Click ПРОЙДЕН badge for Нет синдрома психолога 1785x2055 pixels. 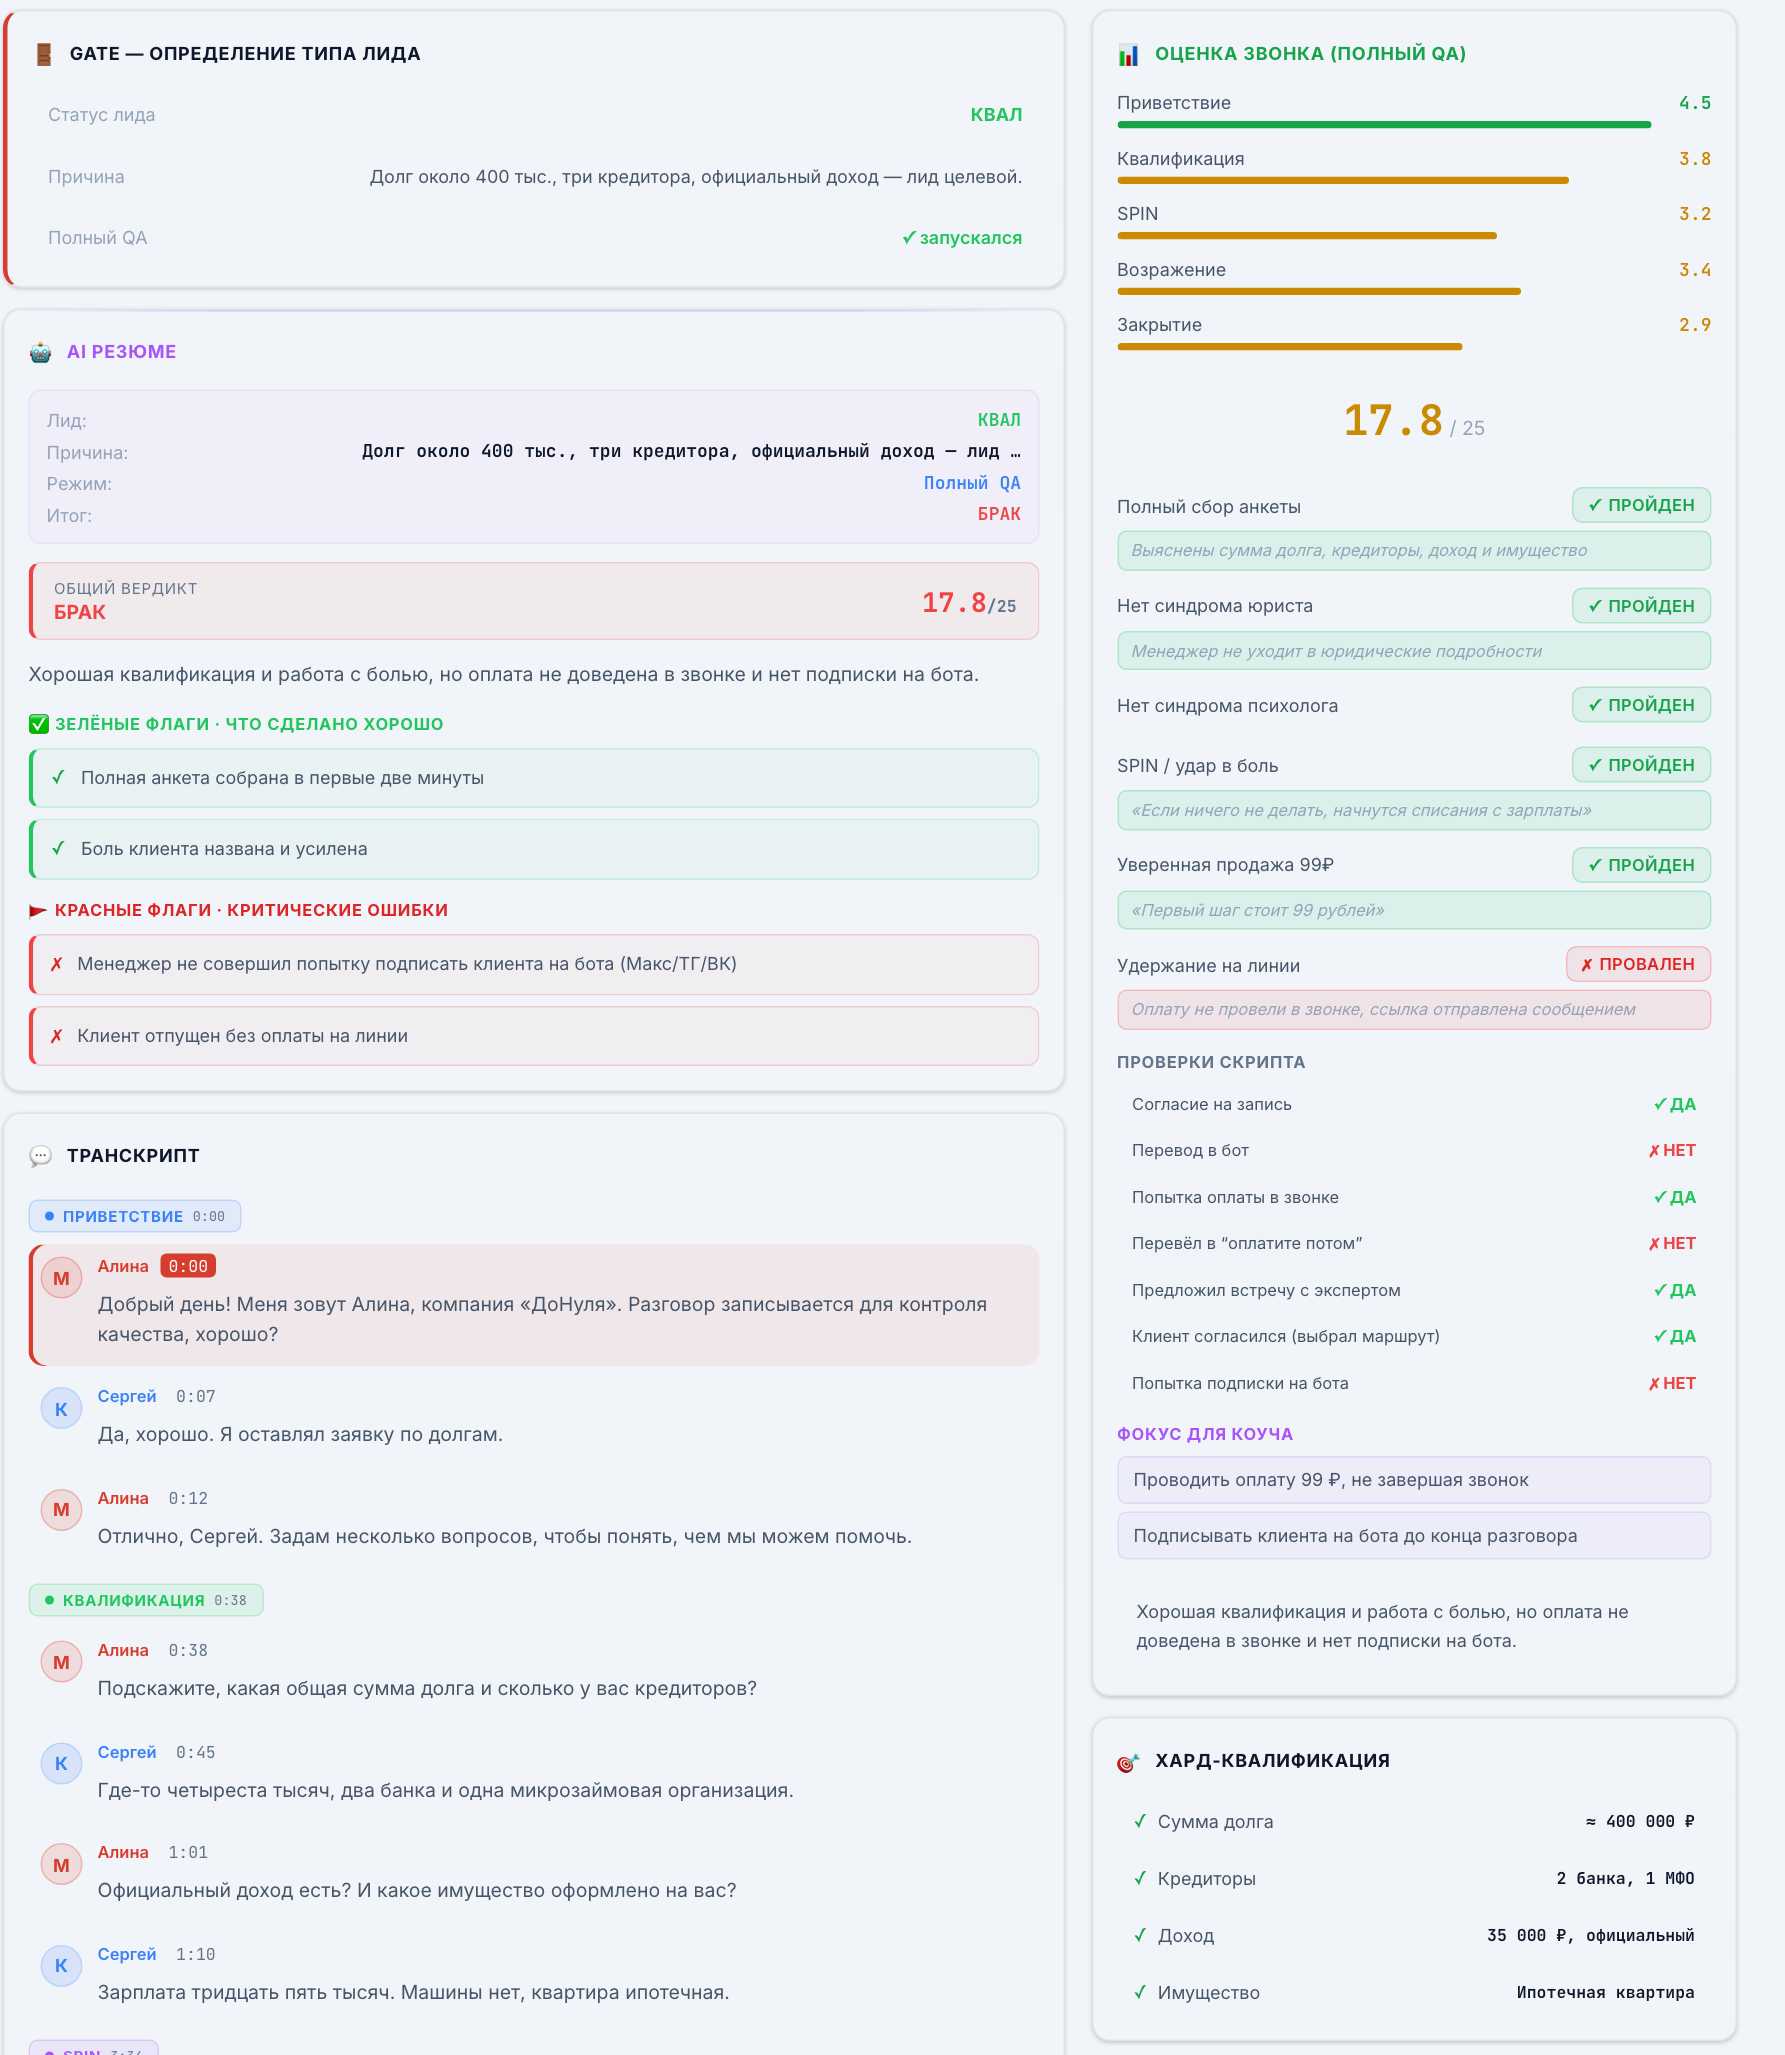point(1641,705)
